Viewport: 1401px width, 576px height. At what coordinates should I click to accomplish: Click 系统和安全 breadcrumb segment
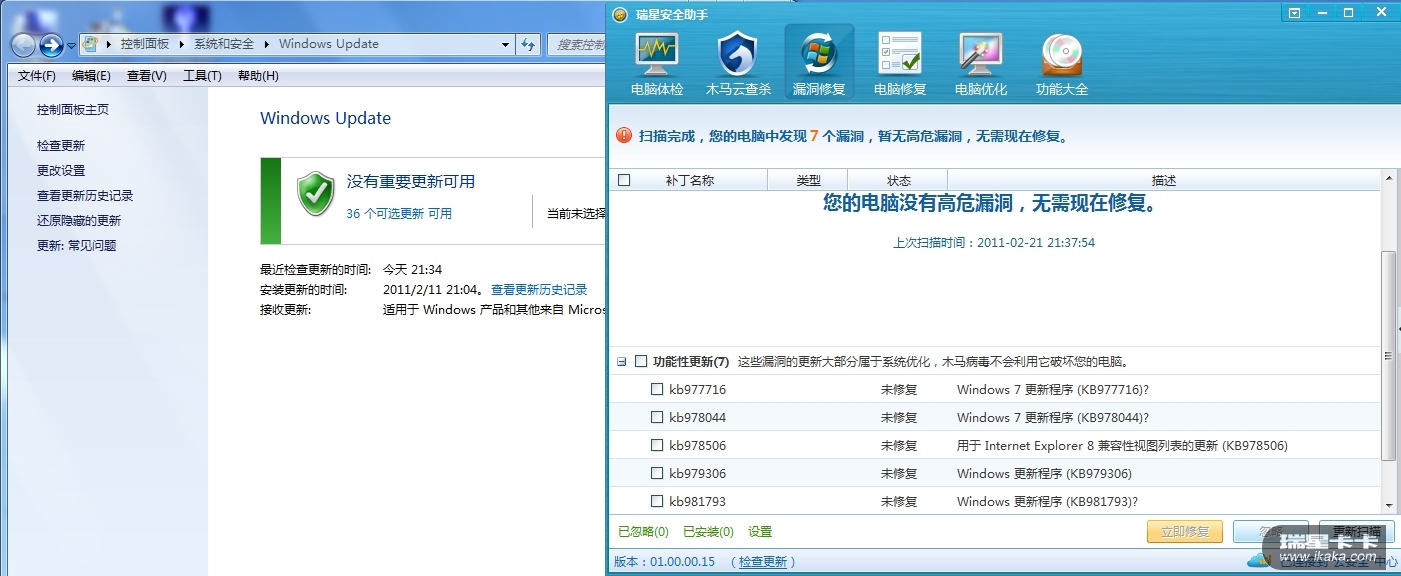(224, 44)
